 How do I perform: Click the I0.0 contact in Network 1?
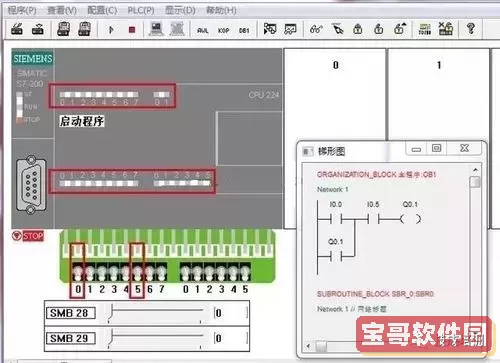point(336,219)
